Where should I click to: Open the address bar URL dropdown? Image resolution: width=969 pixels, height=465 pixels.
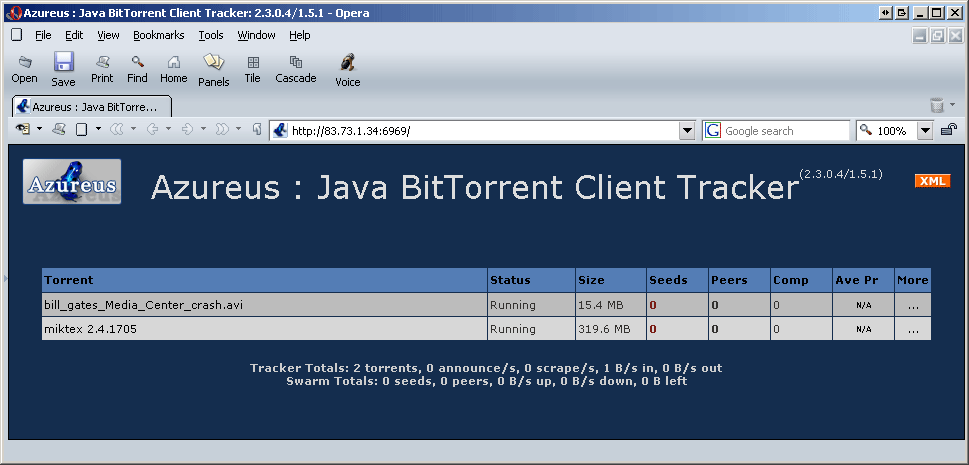coord(687,130)
